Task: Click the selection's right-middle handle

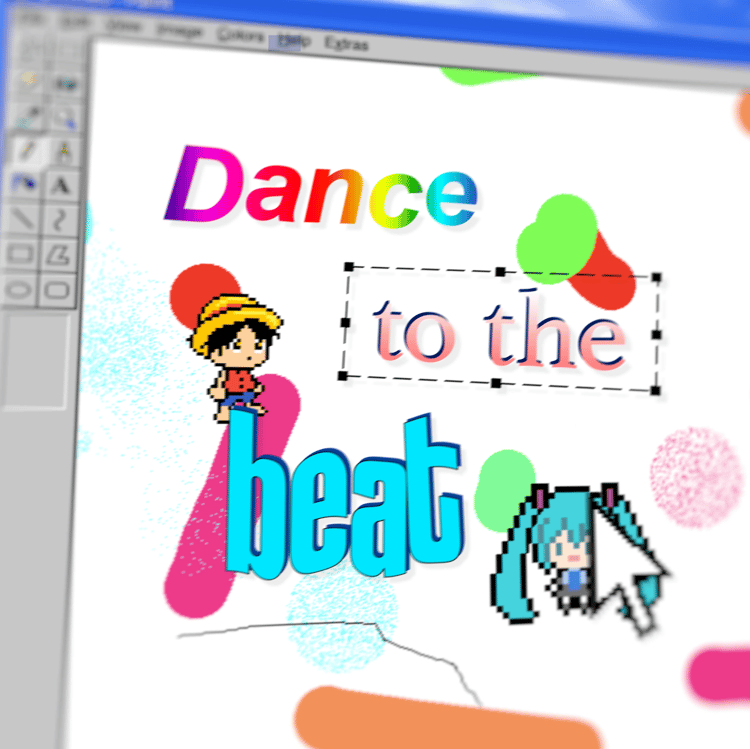Action: pyautogui.click(x=656, y=335)
